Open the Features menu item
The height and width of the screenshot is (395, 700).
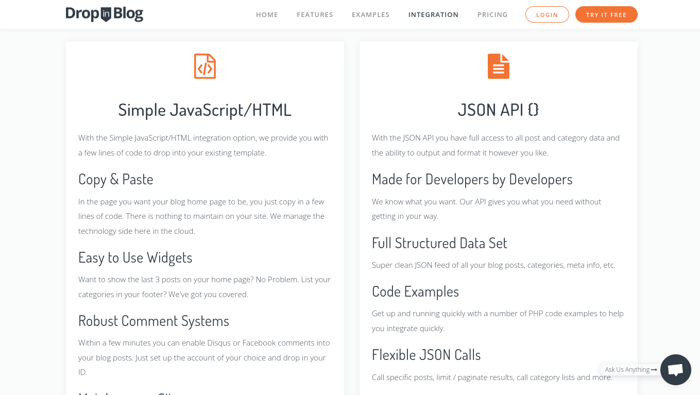click(315, 15)
